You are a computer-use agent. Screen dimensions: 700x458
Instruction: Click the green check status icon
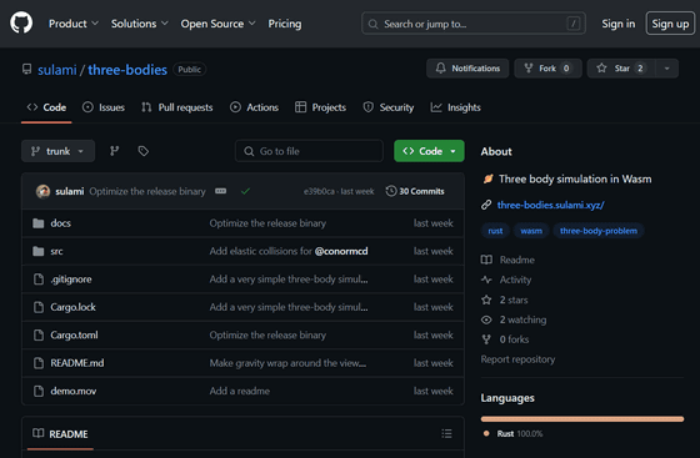tap(245, 192)
